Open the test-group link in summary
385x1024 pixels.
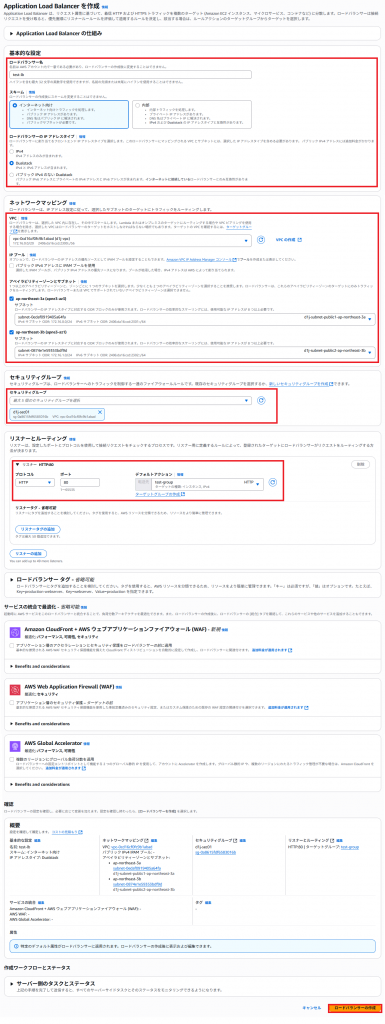[x=350, y=846]
